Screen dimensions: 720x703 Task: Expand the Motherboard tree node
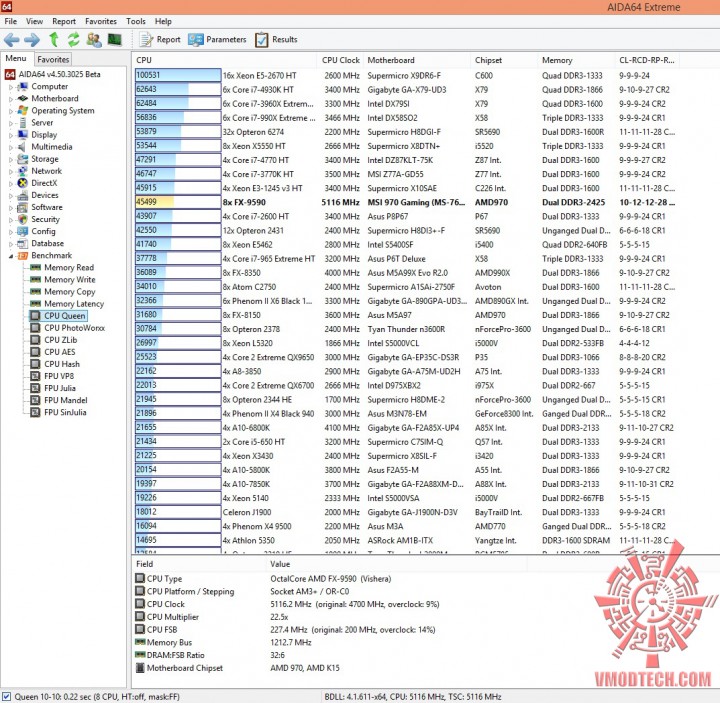point(11,99)
